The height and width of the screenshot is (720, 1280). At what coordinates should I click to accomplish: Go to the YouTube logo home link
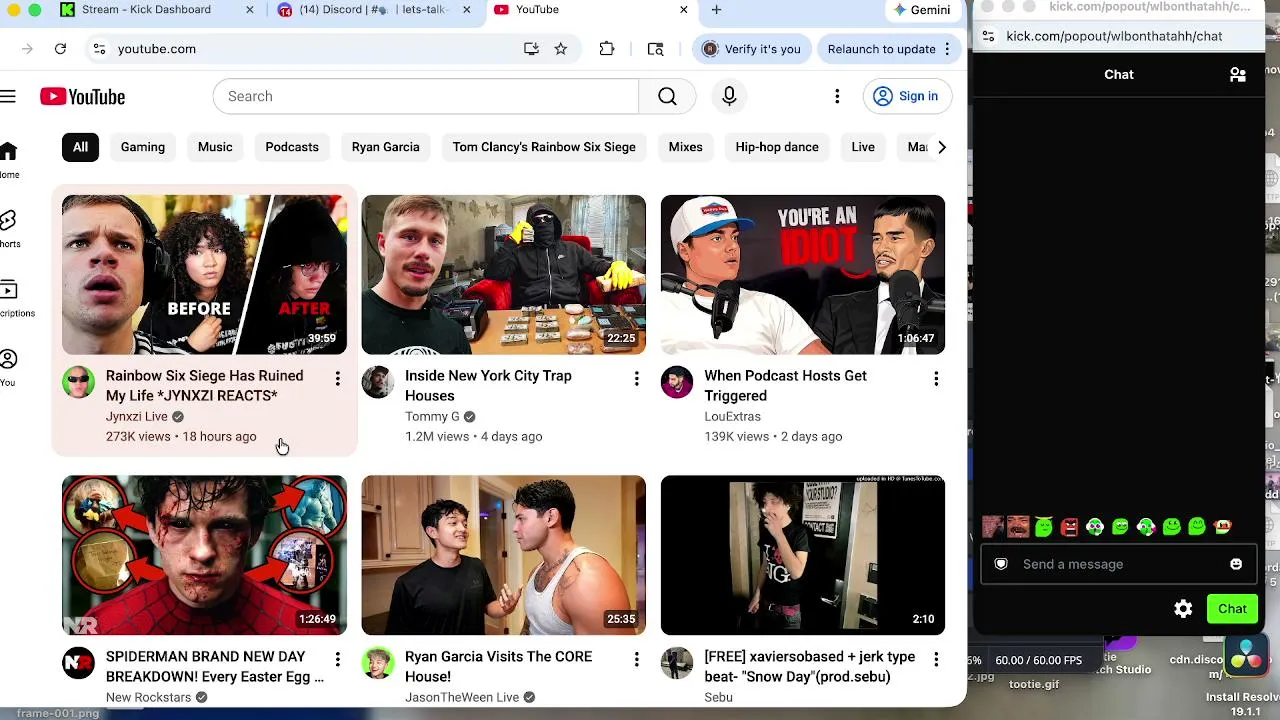pos(83,96)
